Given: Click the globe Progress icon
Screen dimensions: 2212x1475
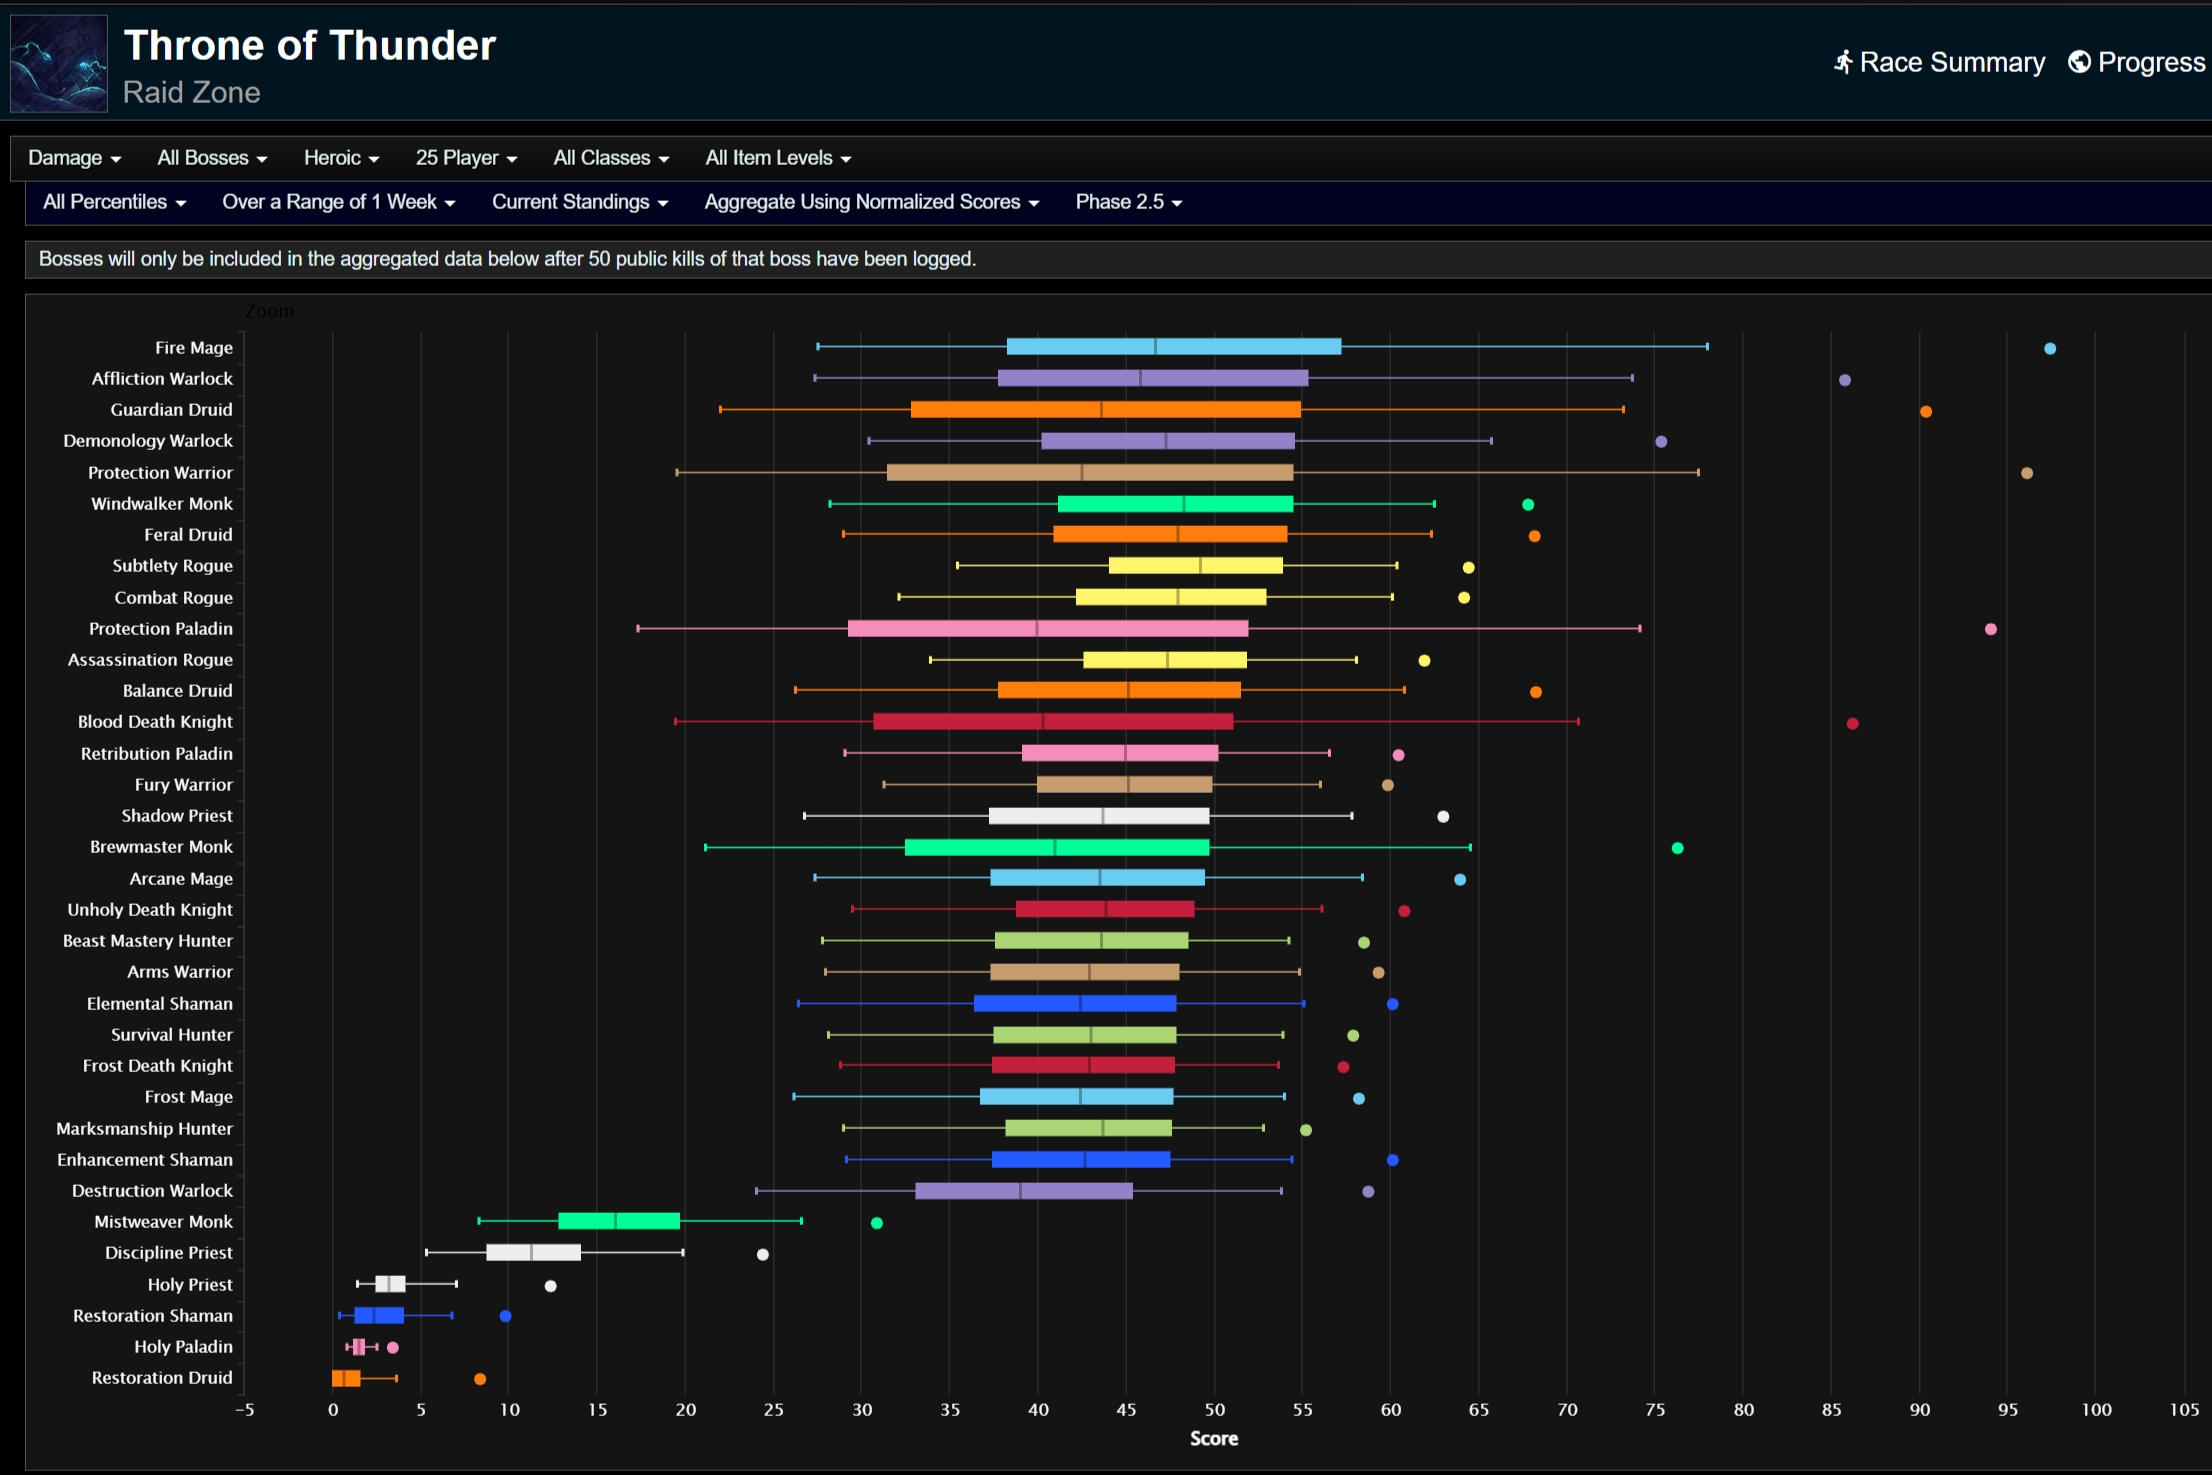Looking at the screenshot, I should [2079, 62].
